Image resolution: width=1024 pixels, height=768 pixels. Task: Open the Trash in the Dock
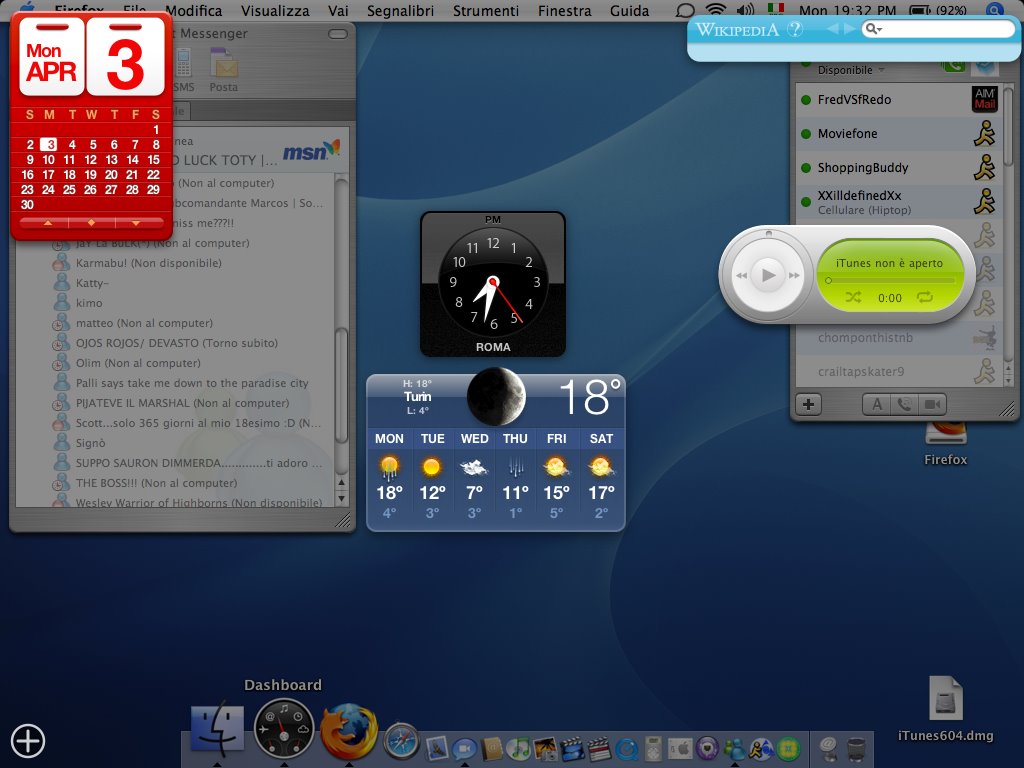856,748
